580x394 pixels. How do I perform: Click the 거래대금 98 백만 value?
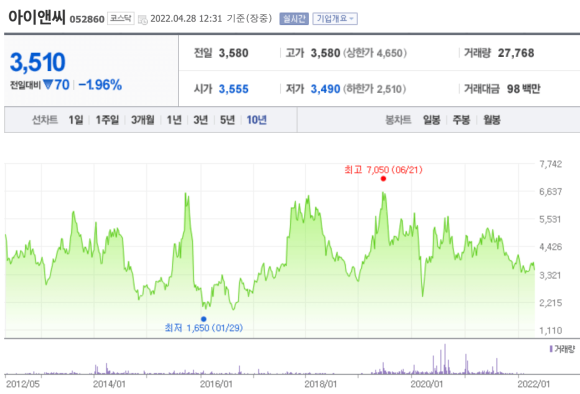pyautogui.click(x=524, y=89)
